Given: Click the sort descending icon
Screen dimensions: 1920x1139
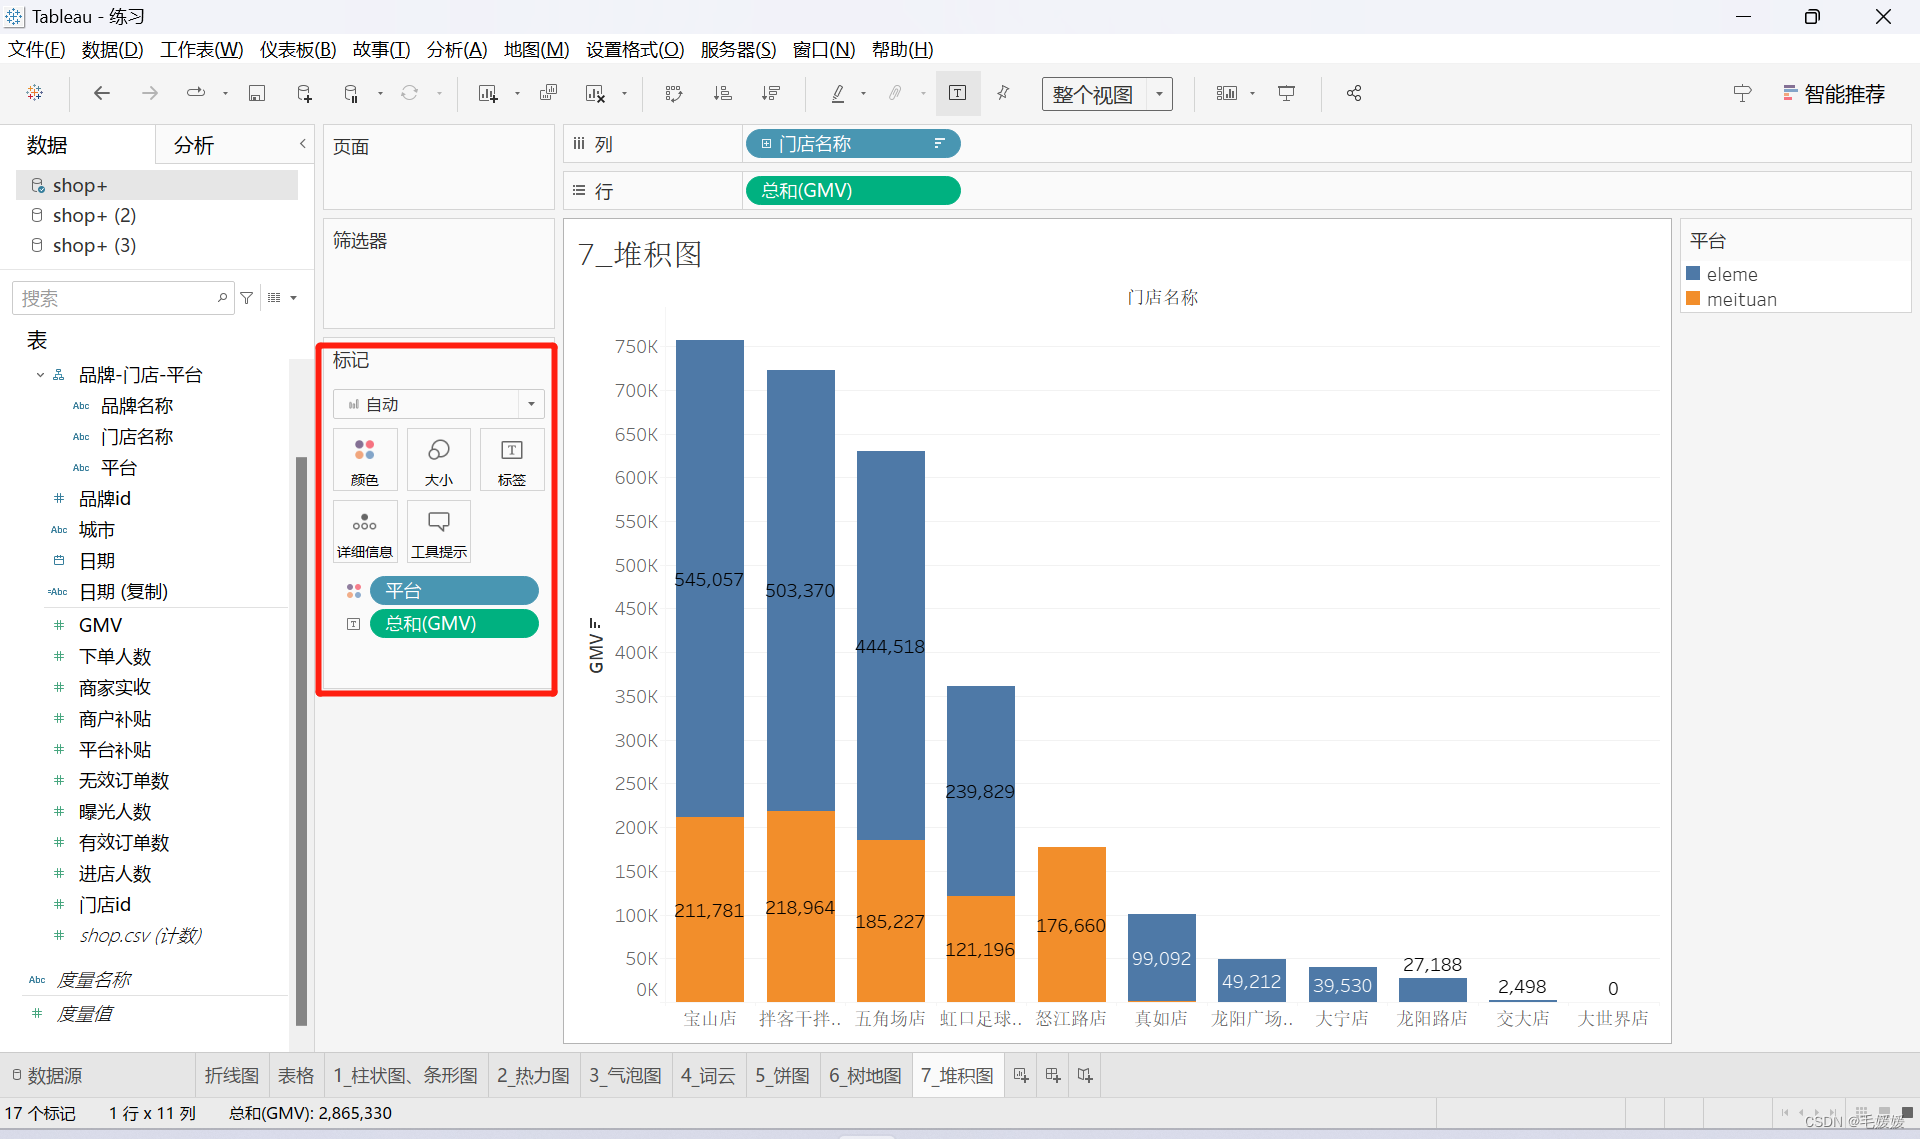Looking at the screenshot, I should [770, 93].
